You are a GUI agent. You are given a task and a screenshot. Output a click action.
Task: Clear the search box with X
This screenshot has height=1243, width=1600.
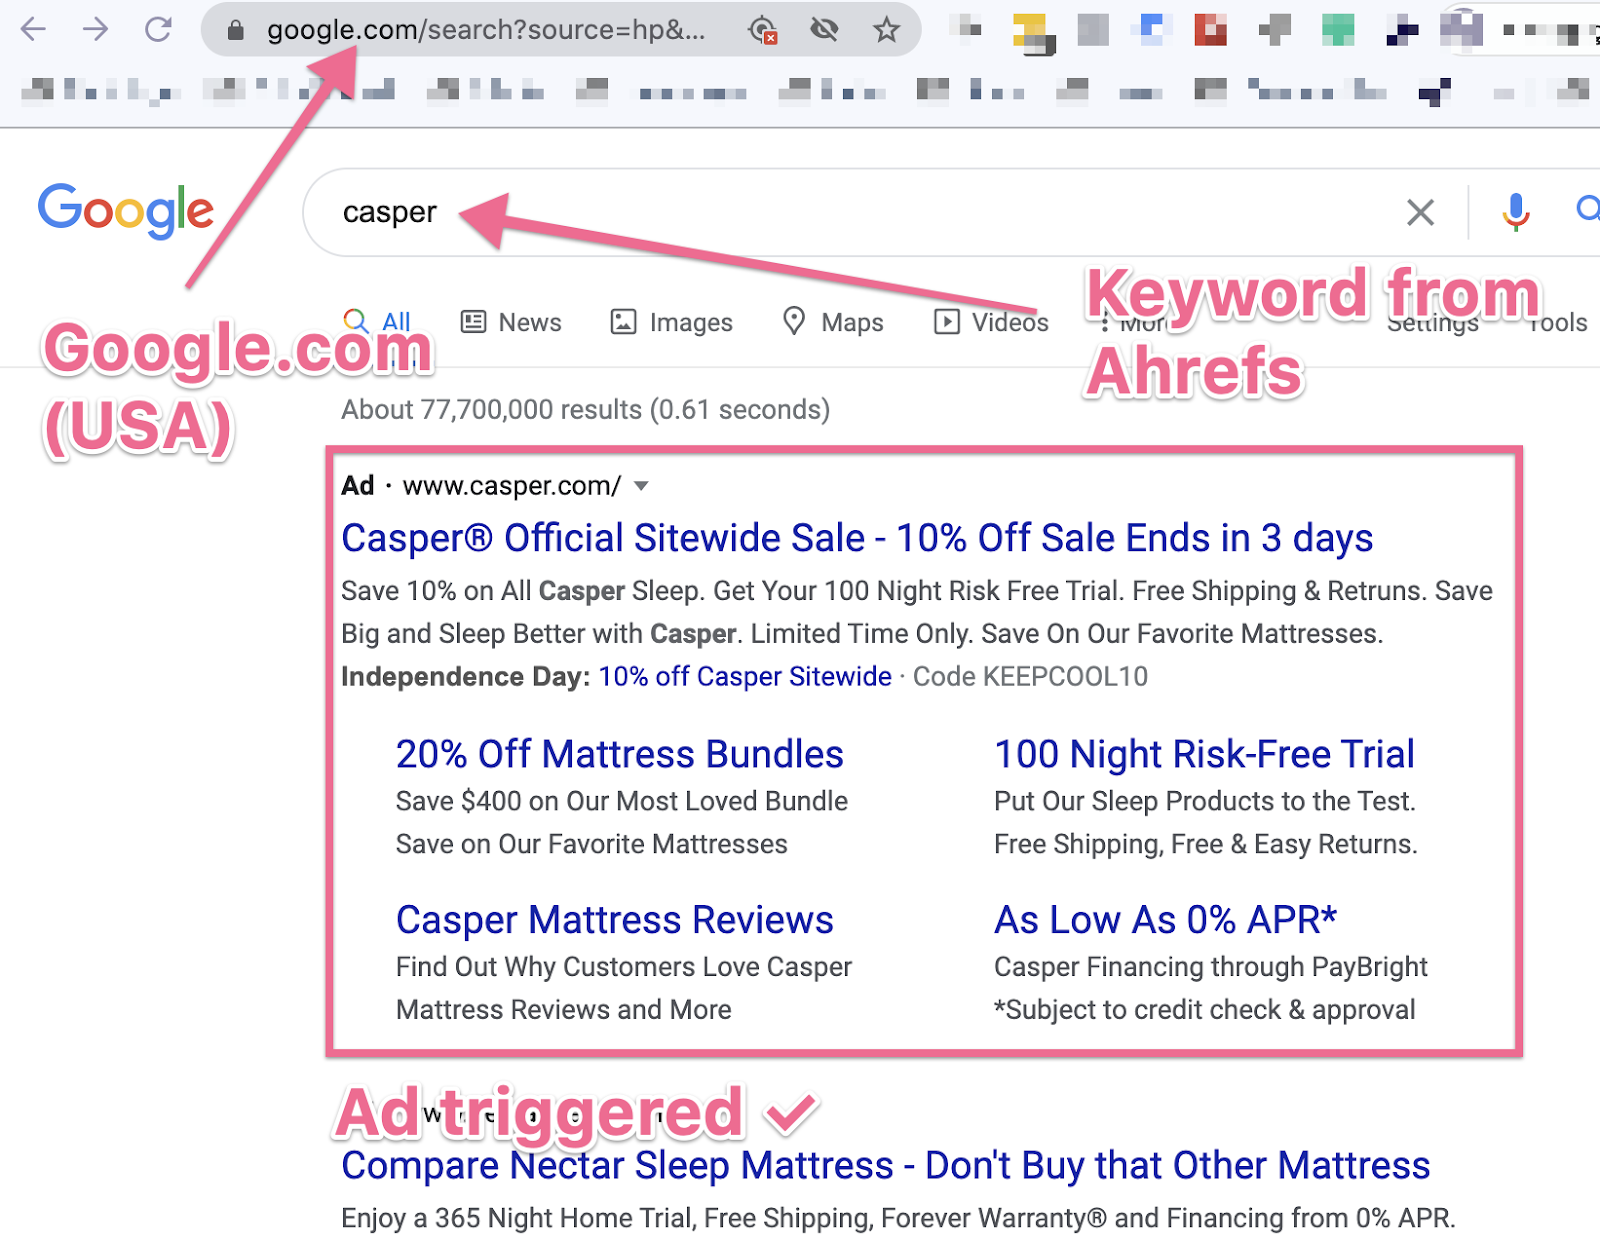tap(1420, 212)
